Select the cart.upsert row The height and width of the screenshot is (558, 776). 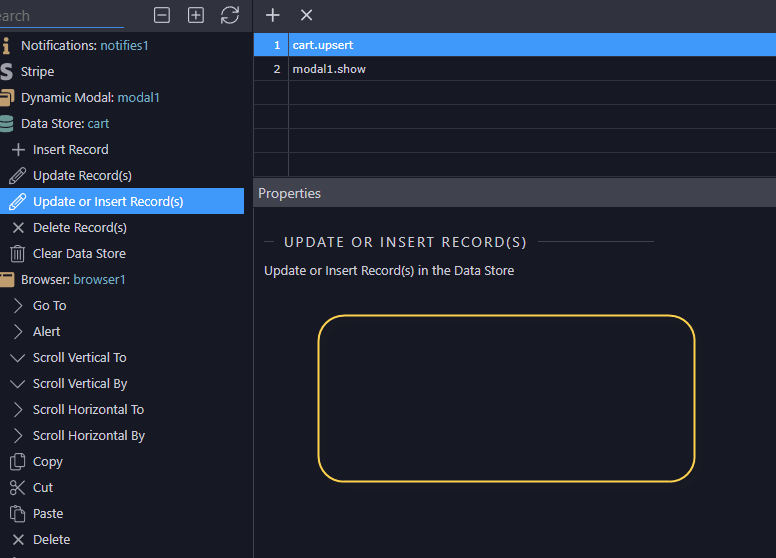[515, 45]
